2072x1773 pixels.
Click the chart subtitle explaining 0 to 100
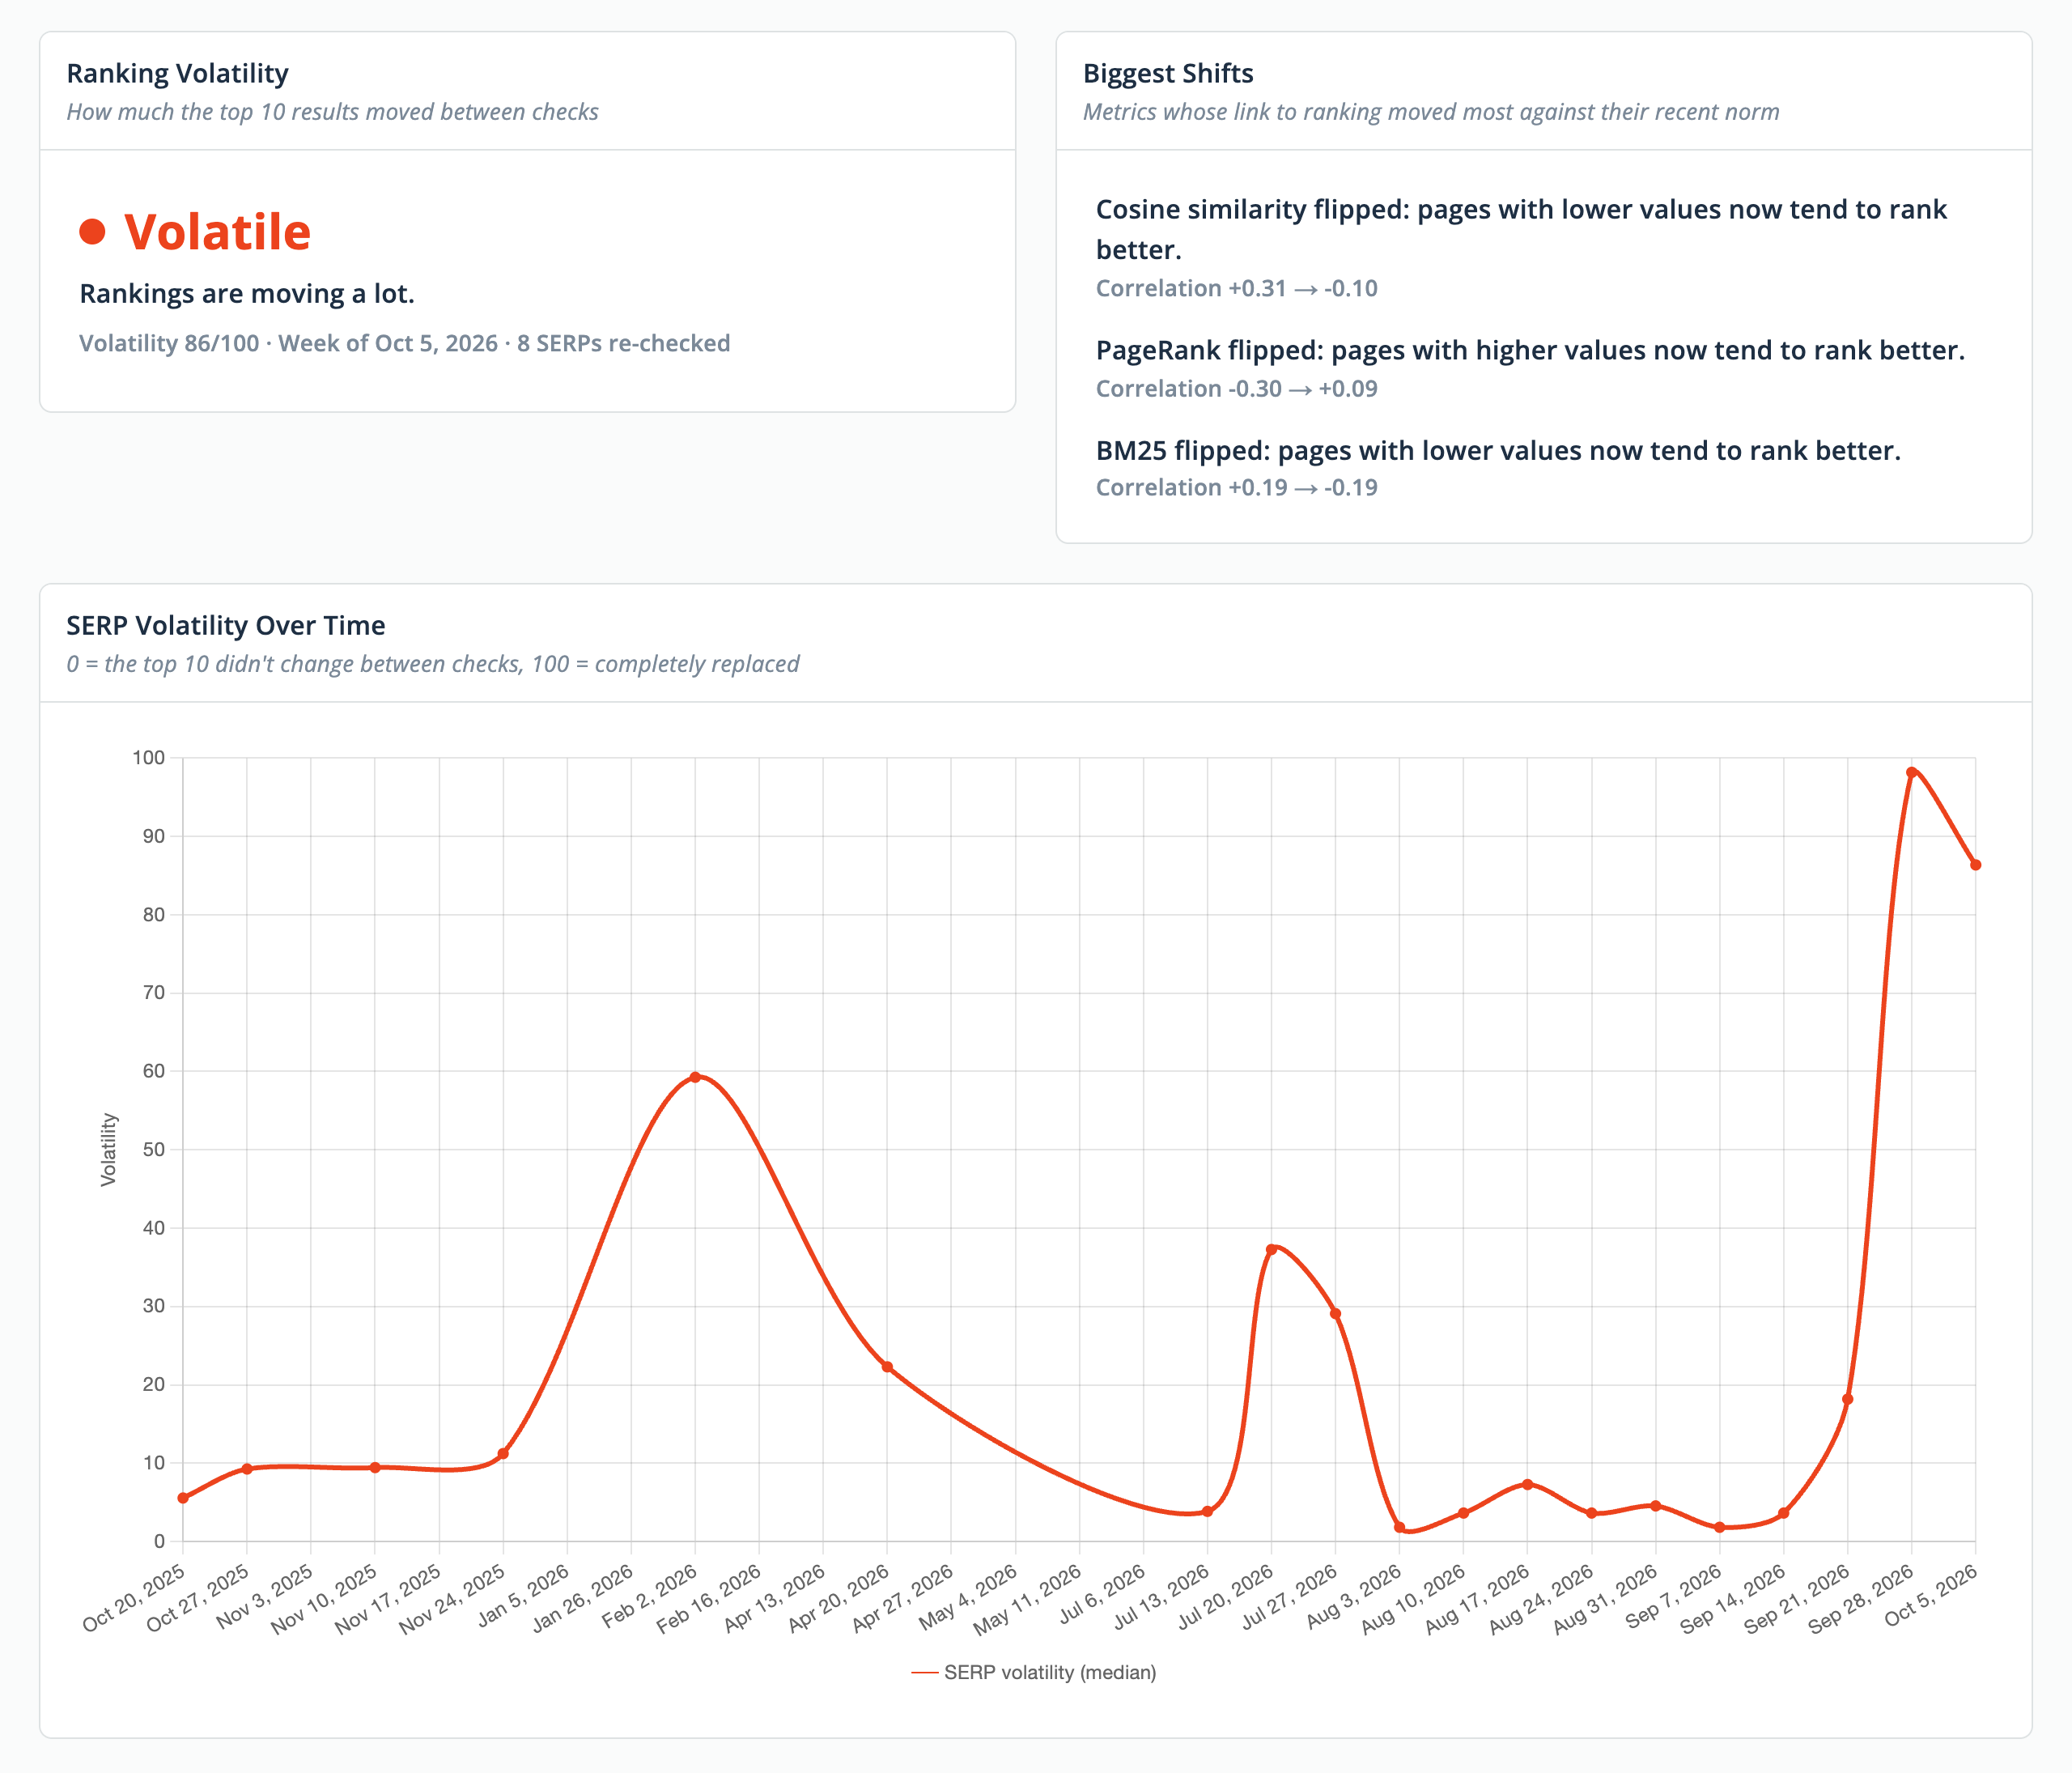433,664
